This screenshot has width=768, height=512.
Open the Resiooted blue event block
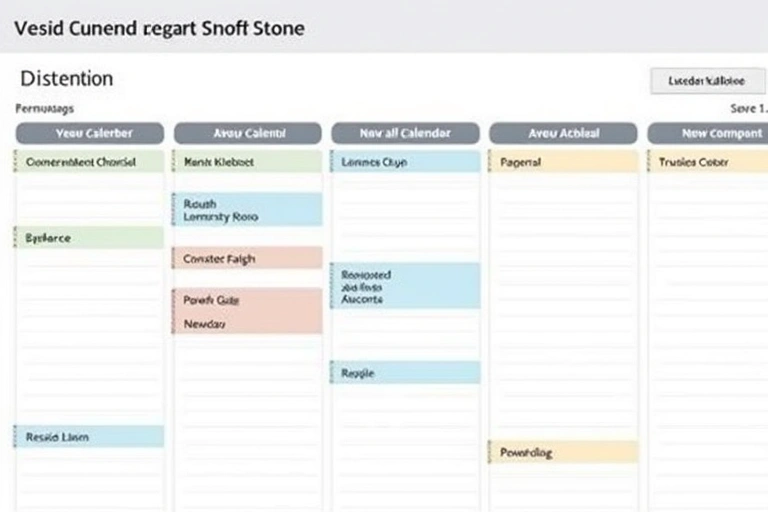coord(405,286)
